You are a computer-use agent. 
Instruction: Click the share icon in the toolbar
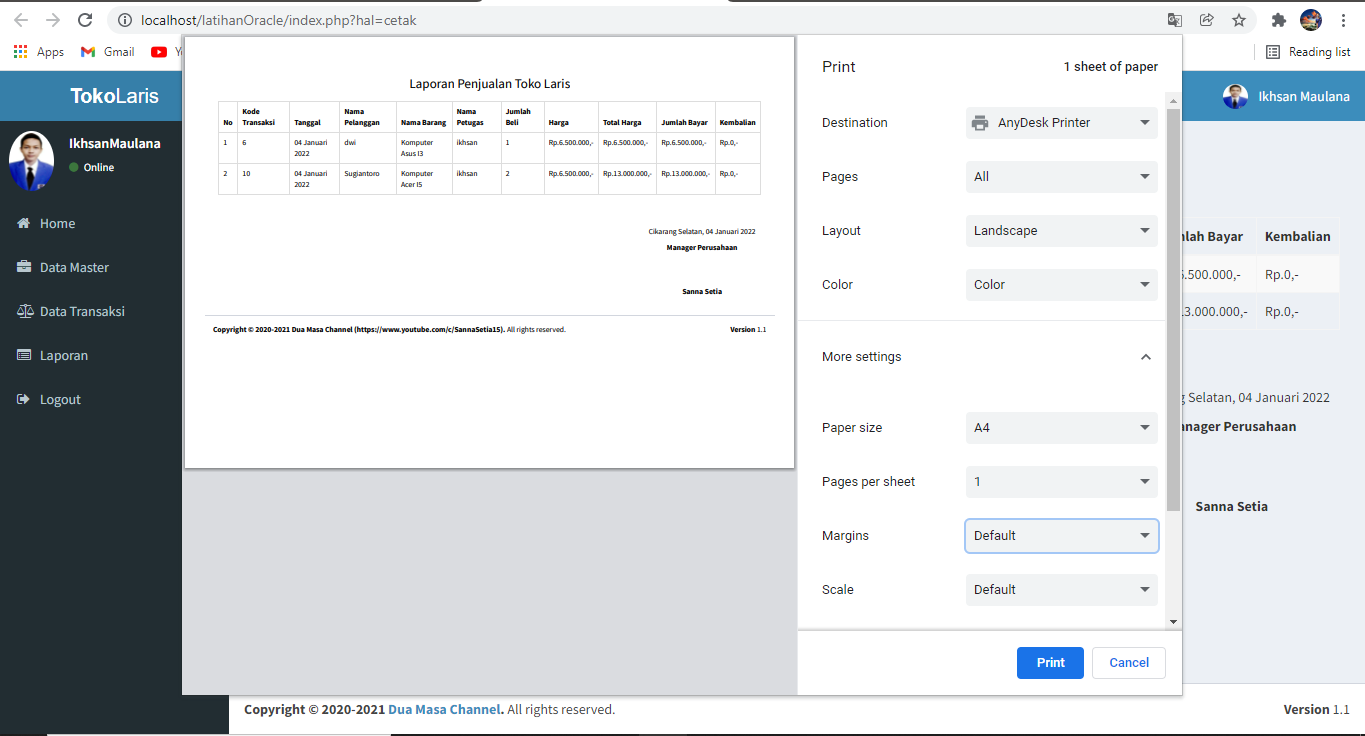coord(1206,19)
